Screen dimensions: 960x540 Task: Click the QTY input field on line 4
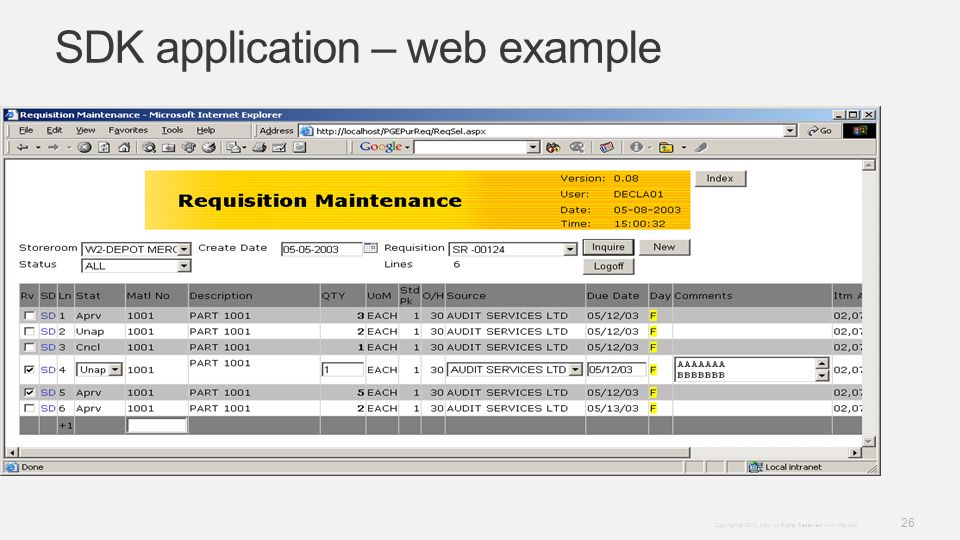pyautogui.click(x=342, y=370)
